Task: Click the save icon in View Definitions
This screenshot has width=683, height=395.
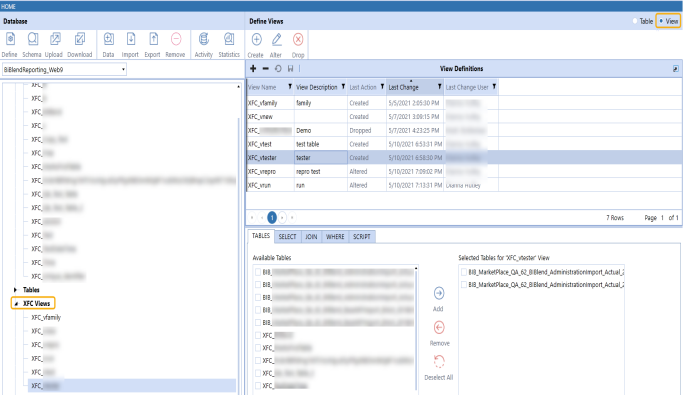Action: [x=290, y=68]
